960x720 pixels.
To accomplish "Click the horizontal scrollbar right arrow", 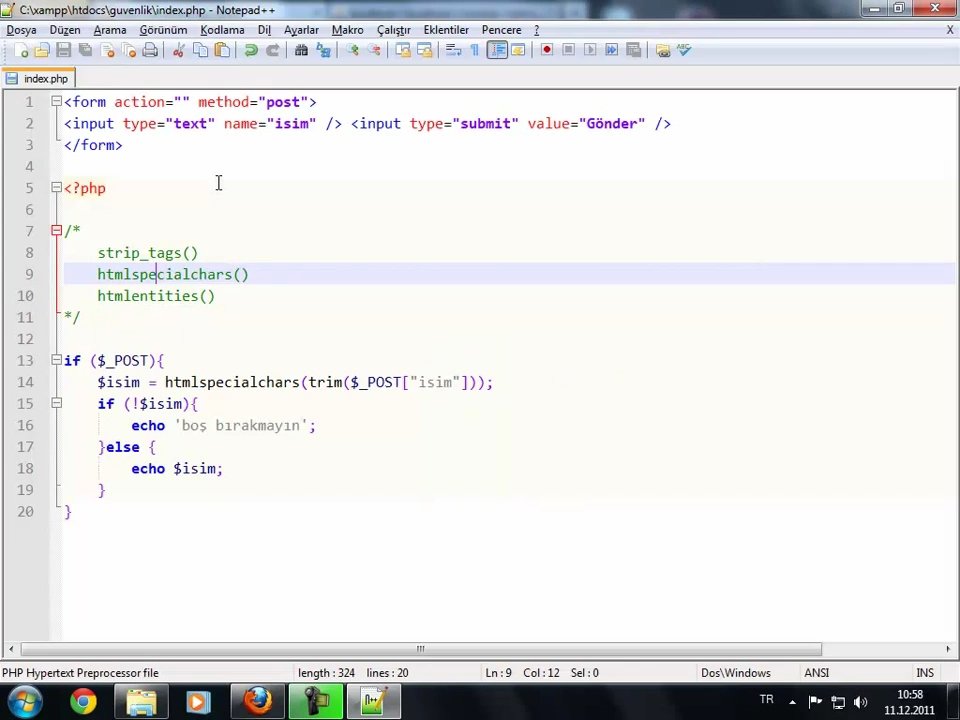I will 948,649.
